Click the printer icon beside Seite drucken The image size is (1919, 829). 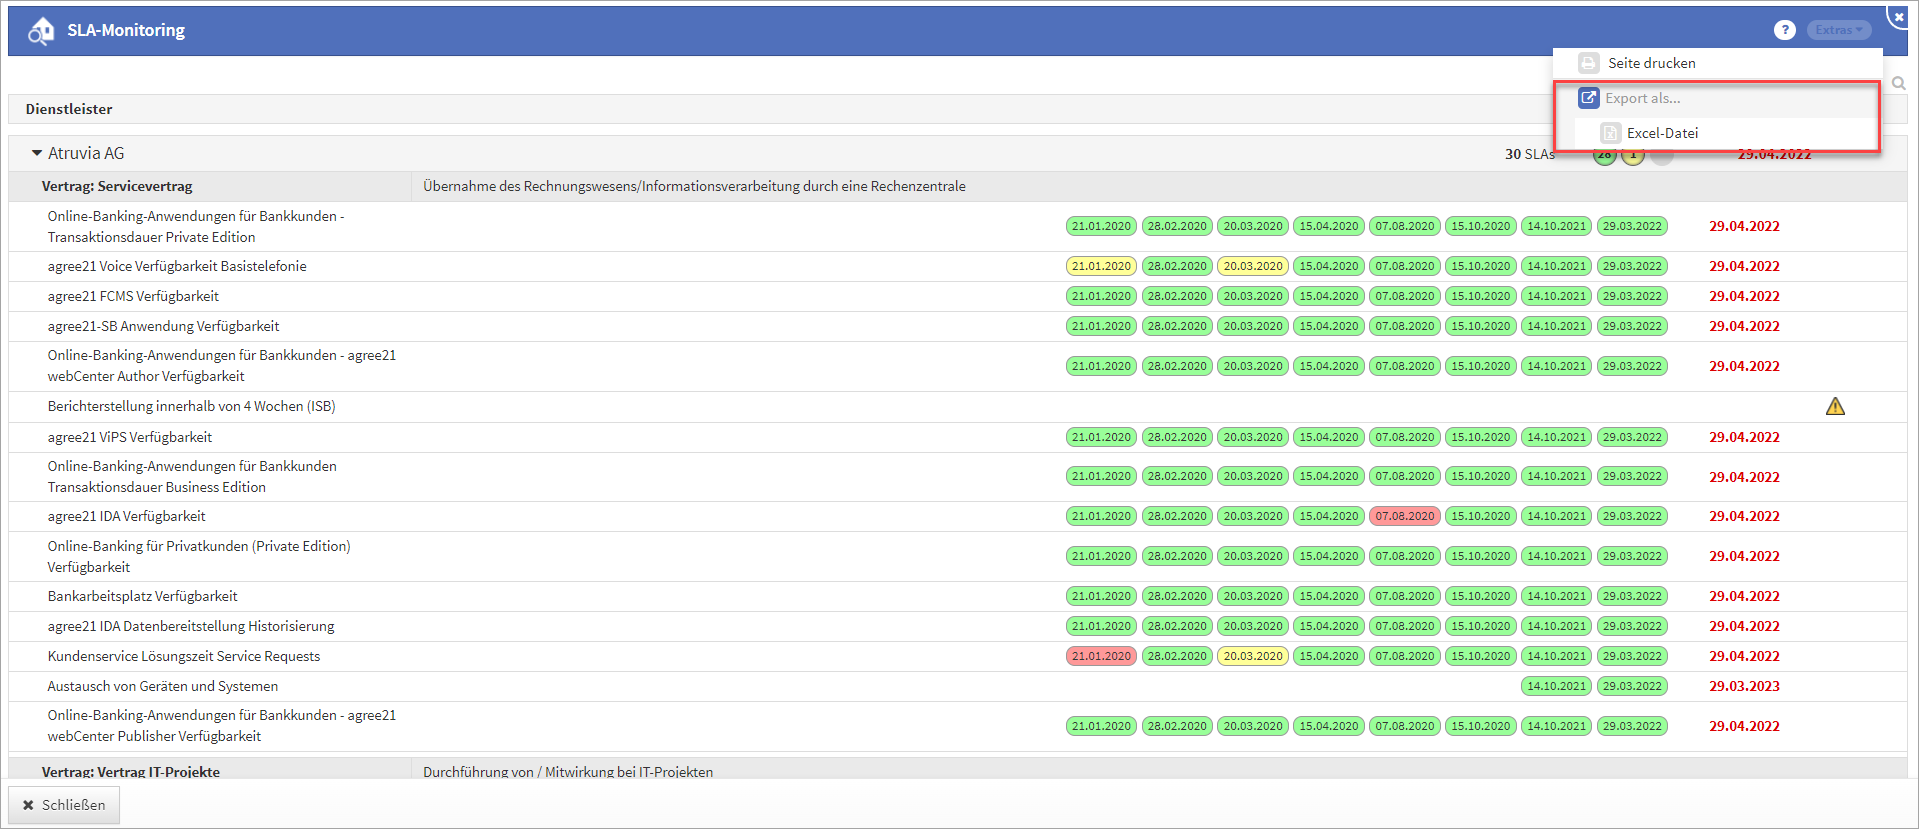[1588, 63]
